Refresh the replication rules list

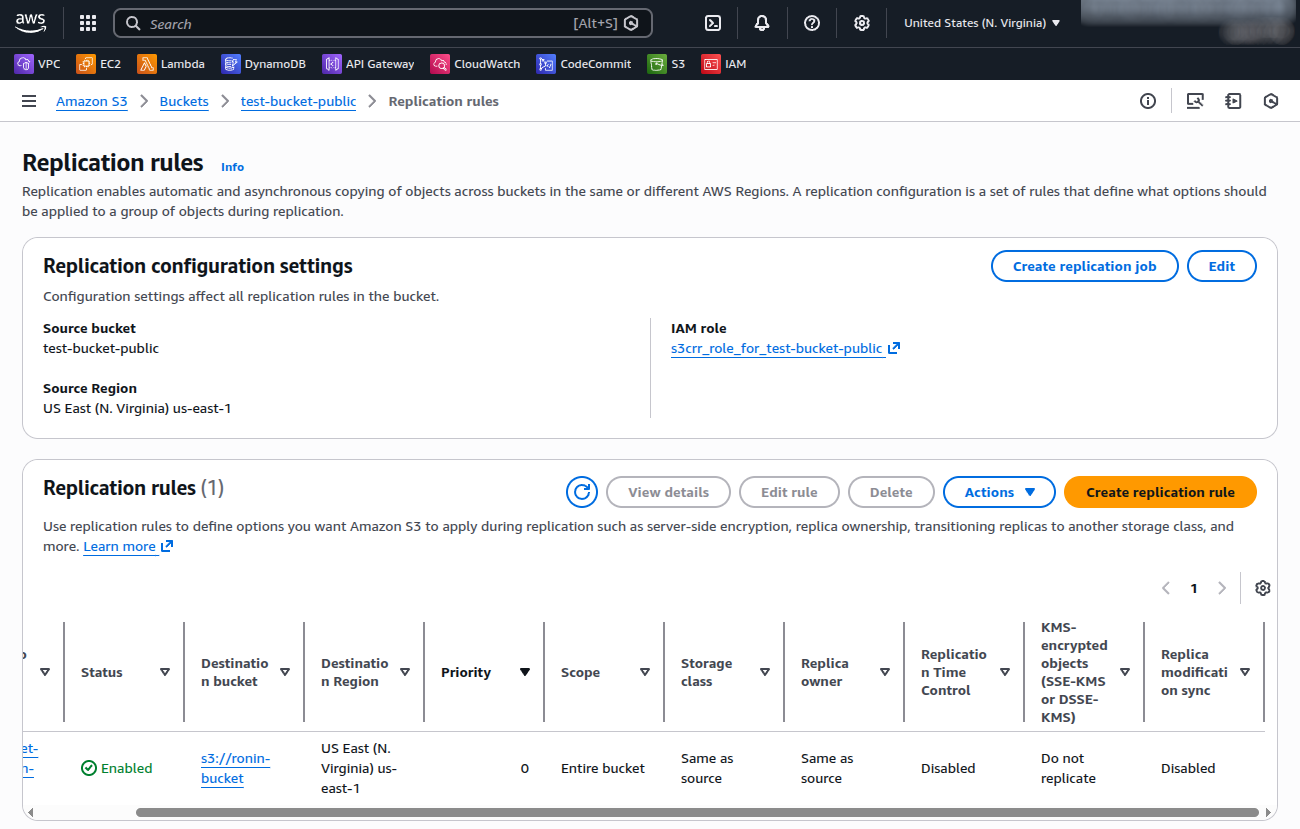pyautogui.click(x=582, y=492)
